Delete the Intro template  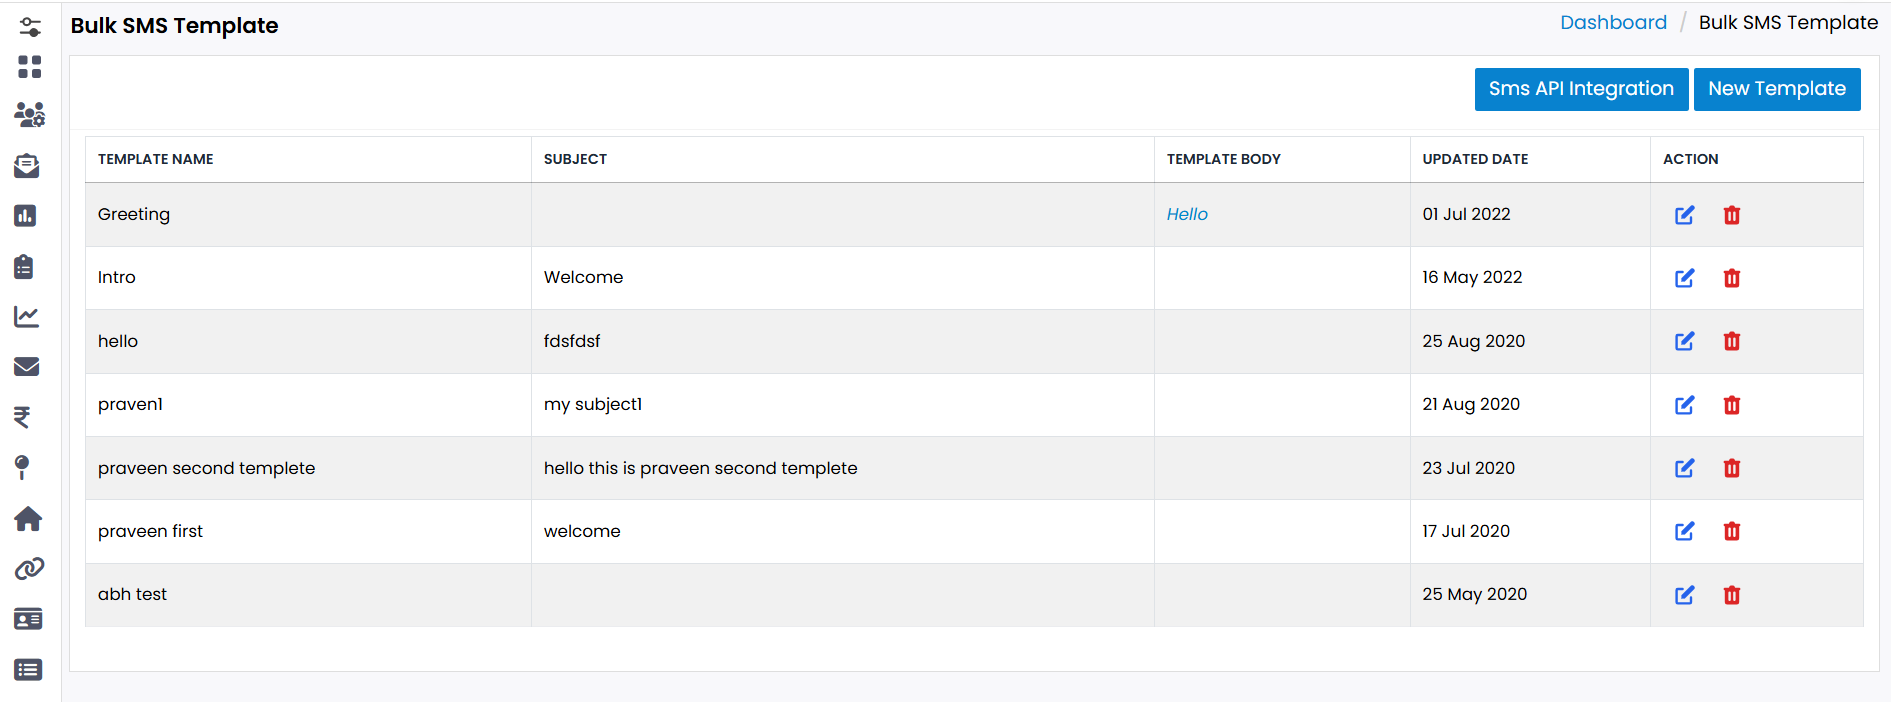[1732, 278]
